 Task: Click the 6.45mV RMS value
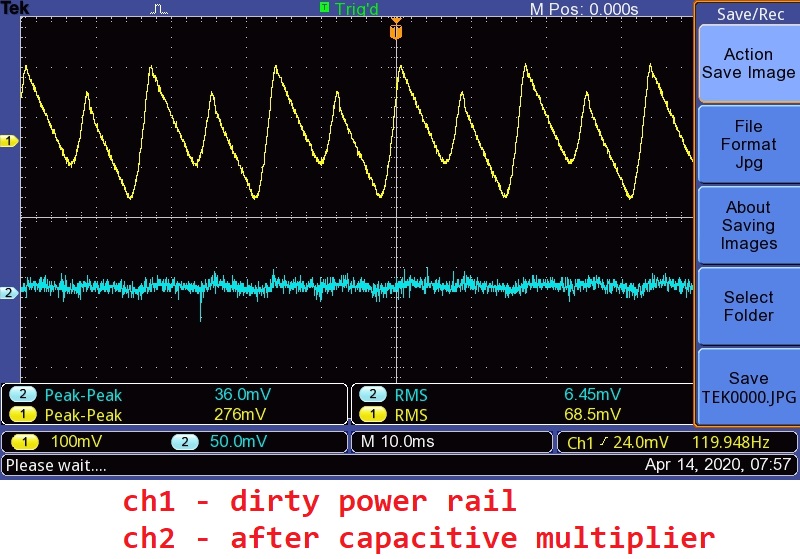click(592, 394)
